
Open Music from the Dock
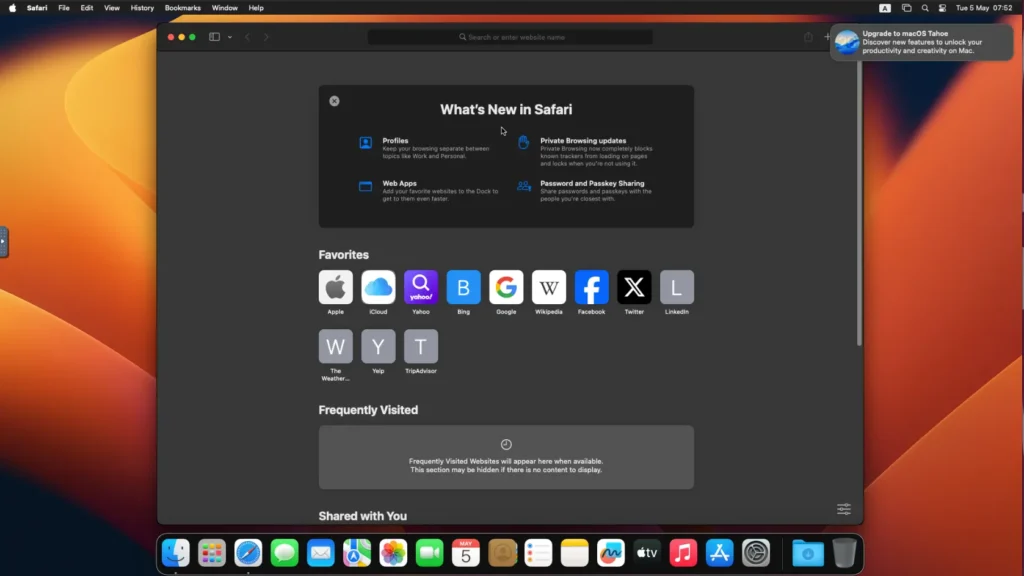(x=683, y=553)
